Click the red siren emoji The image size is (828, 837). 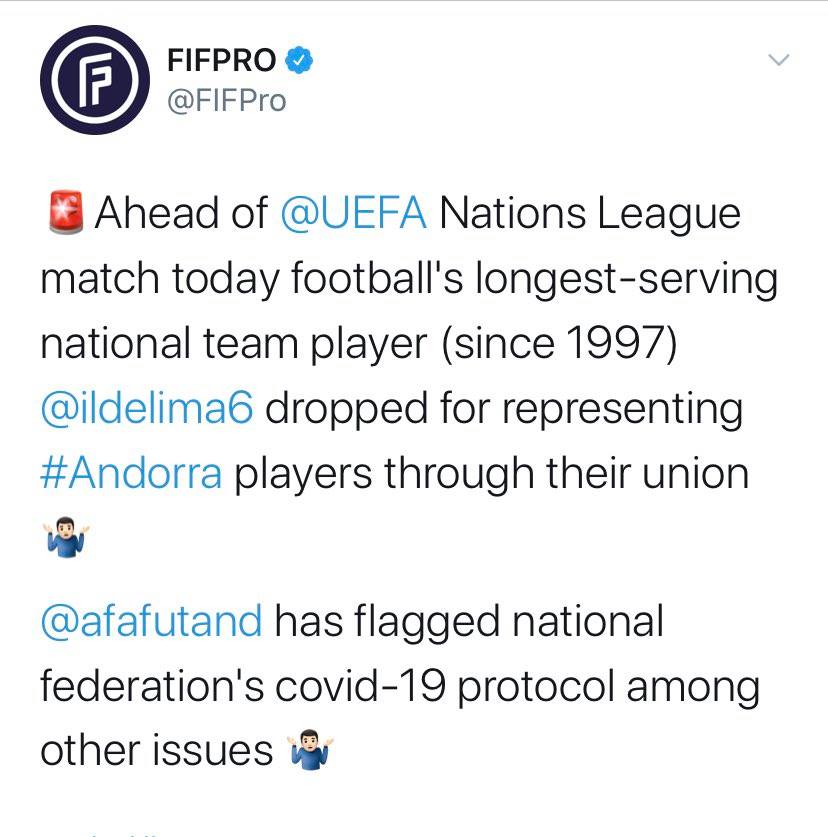point(66,212)
